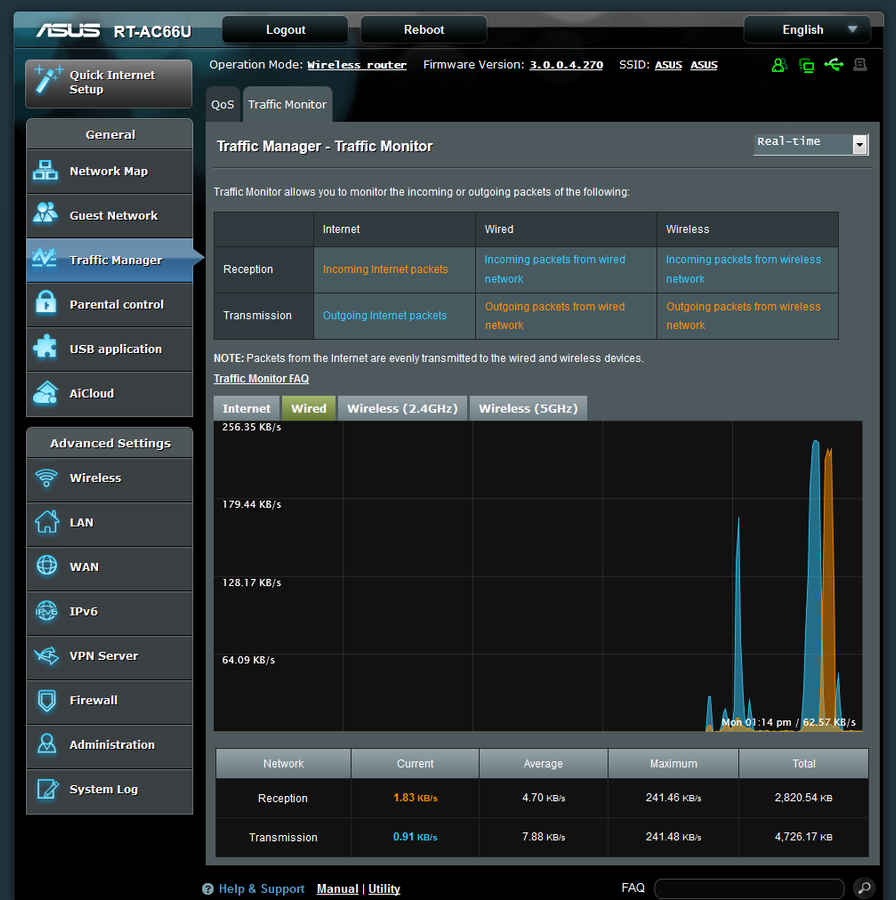Open Firewall settings
The width and height of the screenshot is (896, 900).
[110, 701]
